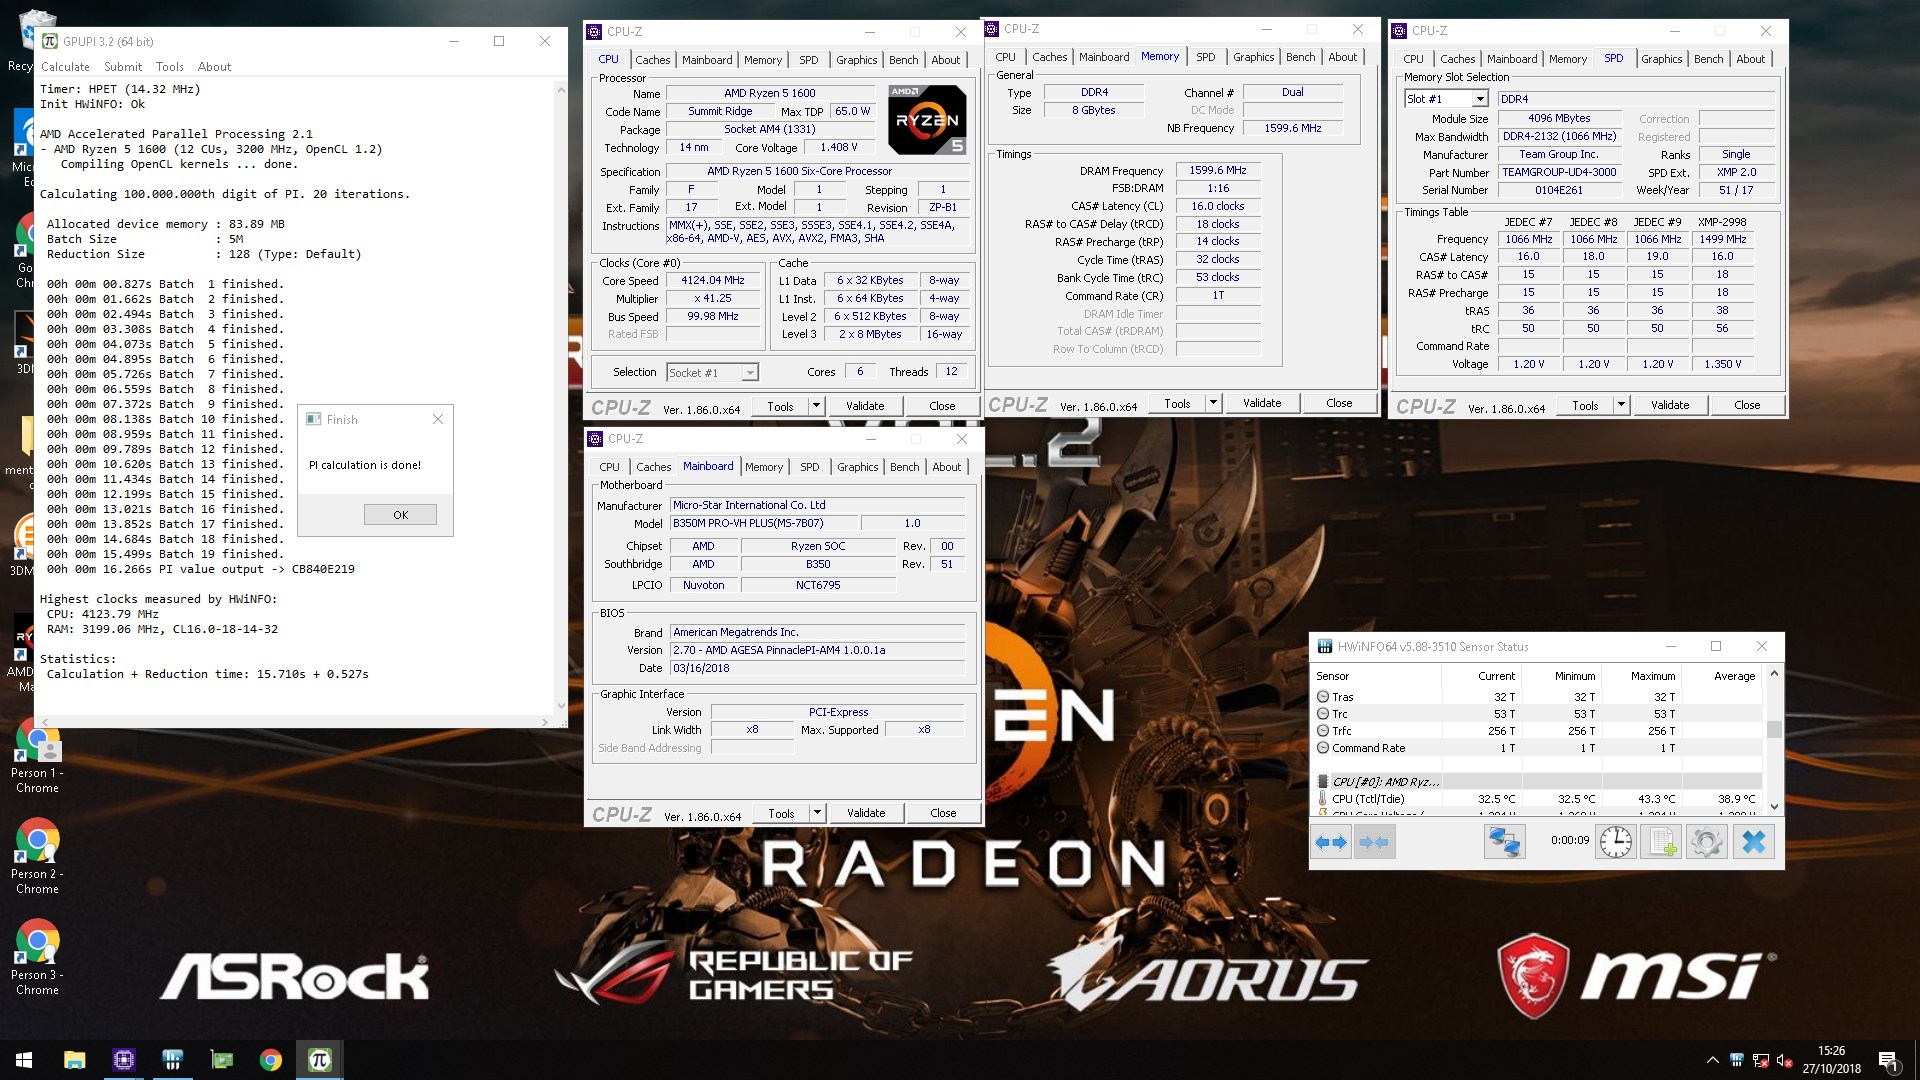Click HWiNFO Sensor column header

[1376, 676]
